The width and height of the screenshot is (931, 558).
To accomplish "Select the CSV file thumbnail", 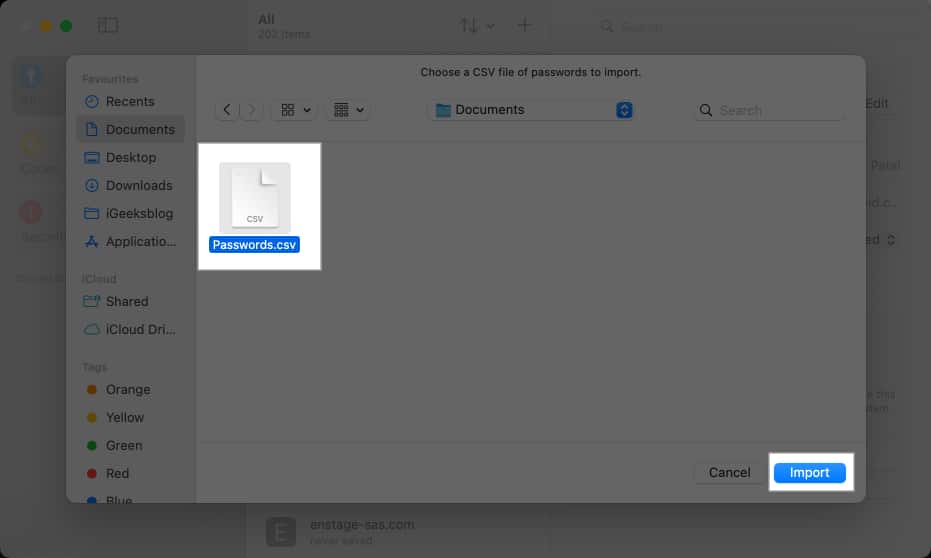I will [x=255, y=197].
